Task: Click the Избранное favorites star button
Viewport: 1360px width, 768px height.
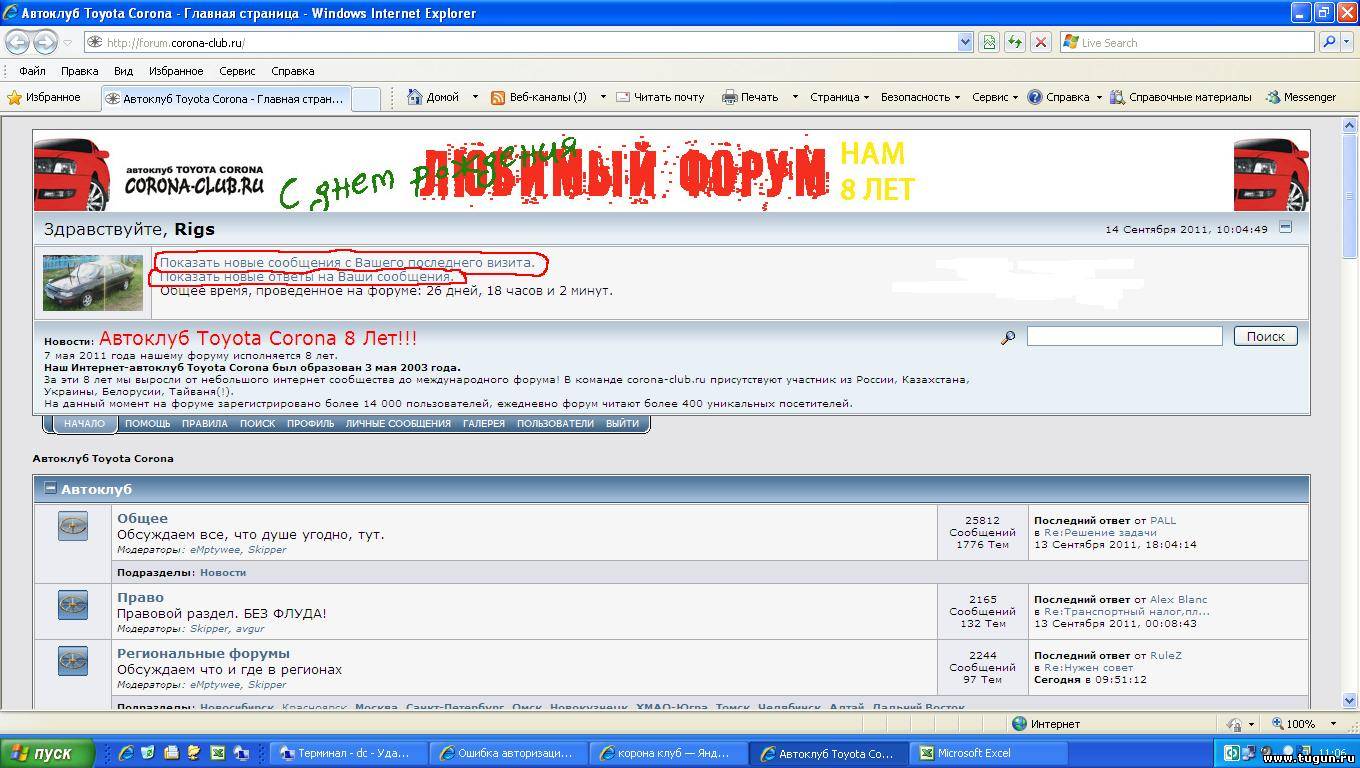Action: (44, 97)
